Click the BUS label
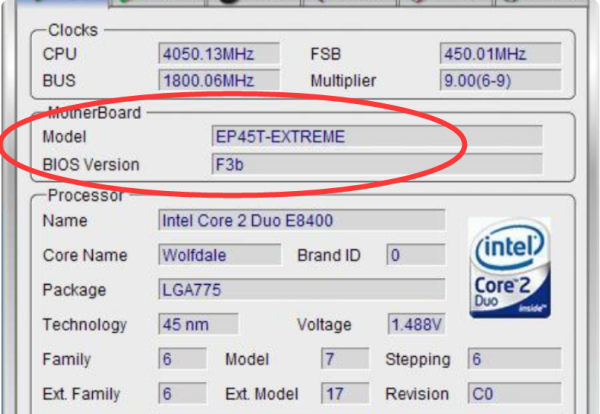Image resolution: width=600 pixels, height=414 pixels. click(59, 80)
